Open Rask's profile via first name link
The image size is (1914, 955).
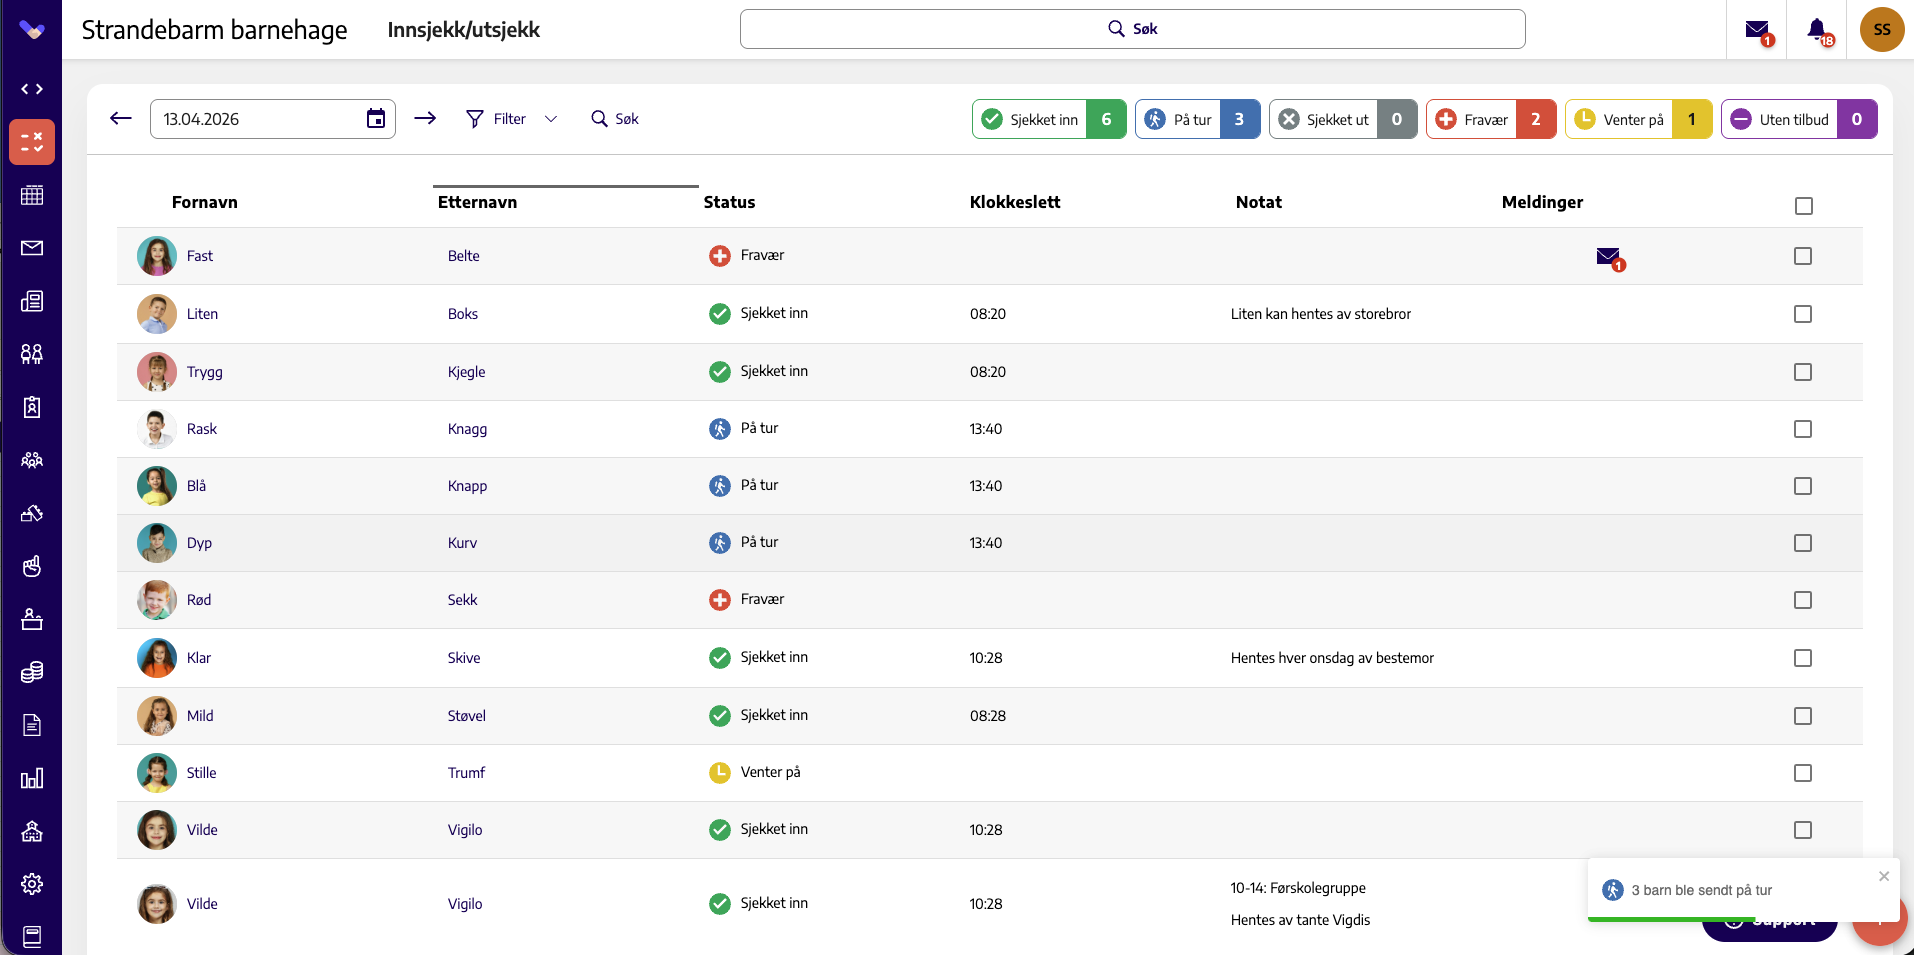click(x=202, y=429)
